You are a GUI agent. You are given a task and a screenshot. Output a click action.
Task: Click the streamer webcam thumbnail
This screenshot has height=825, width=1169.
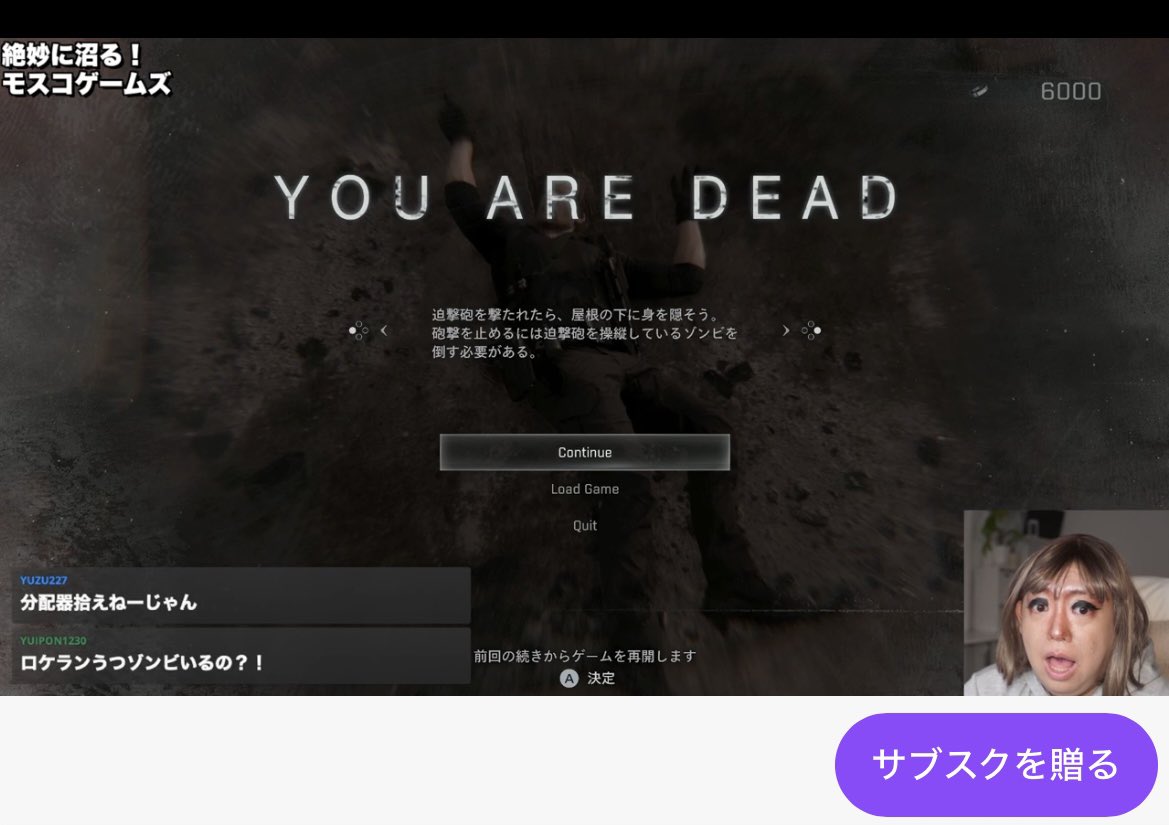pos(1066,603)
